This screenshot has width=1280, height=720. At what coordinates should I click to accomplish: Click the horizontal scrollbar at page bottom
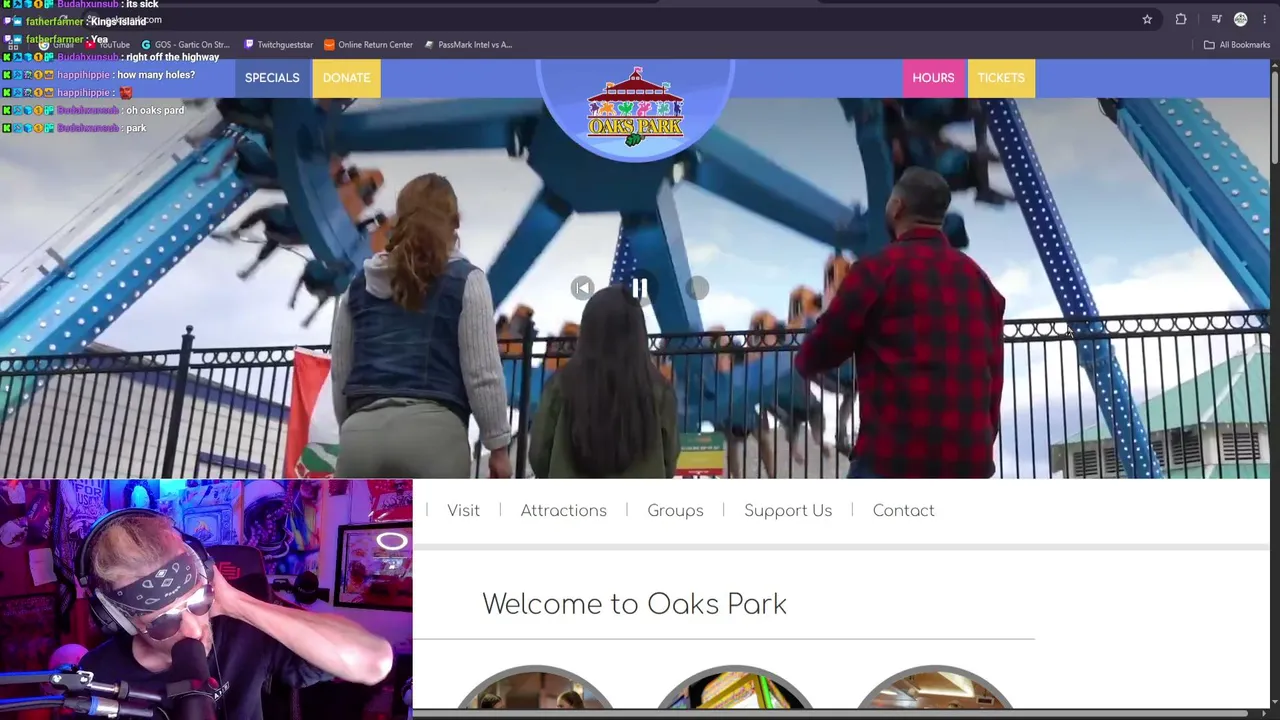tap(830, 713)
